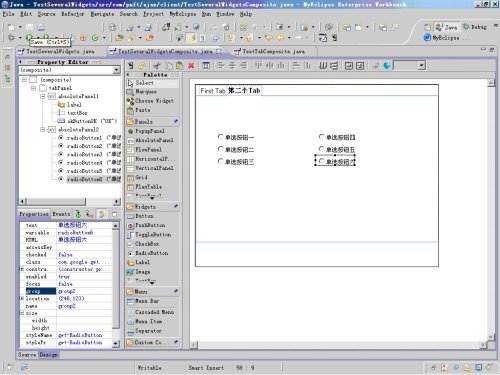Switch to the Source view tab

(27, 355)
